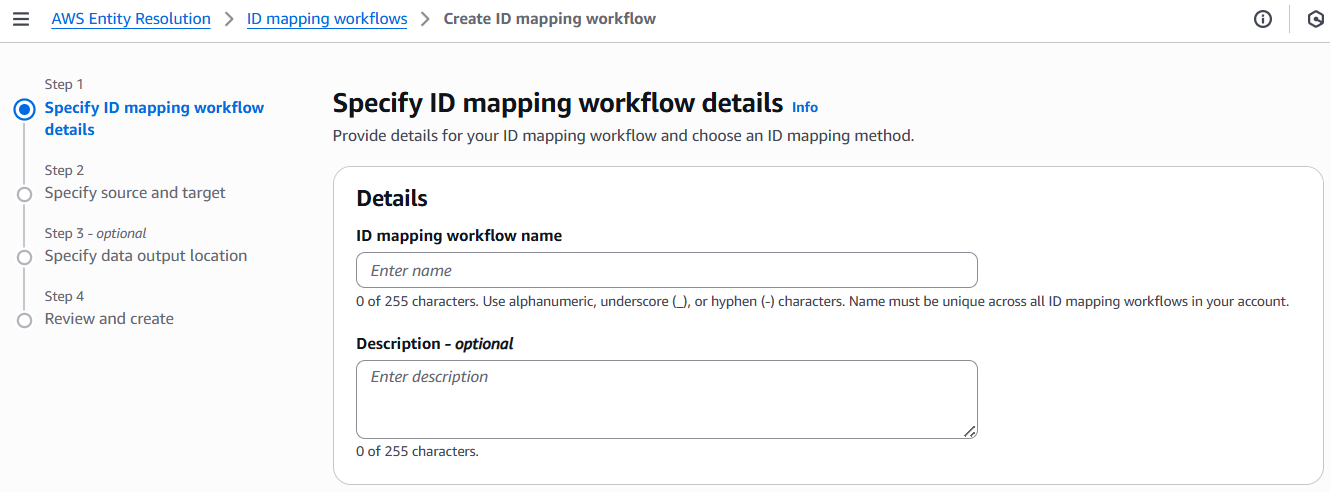Click the hexagon icon at top right
1330x492 pixels.
coord(1316,19)
